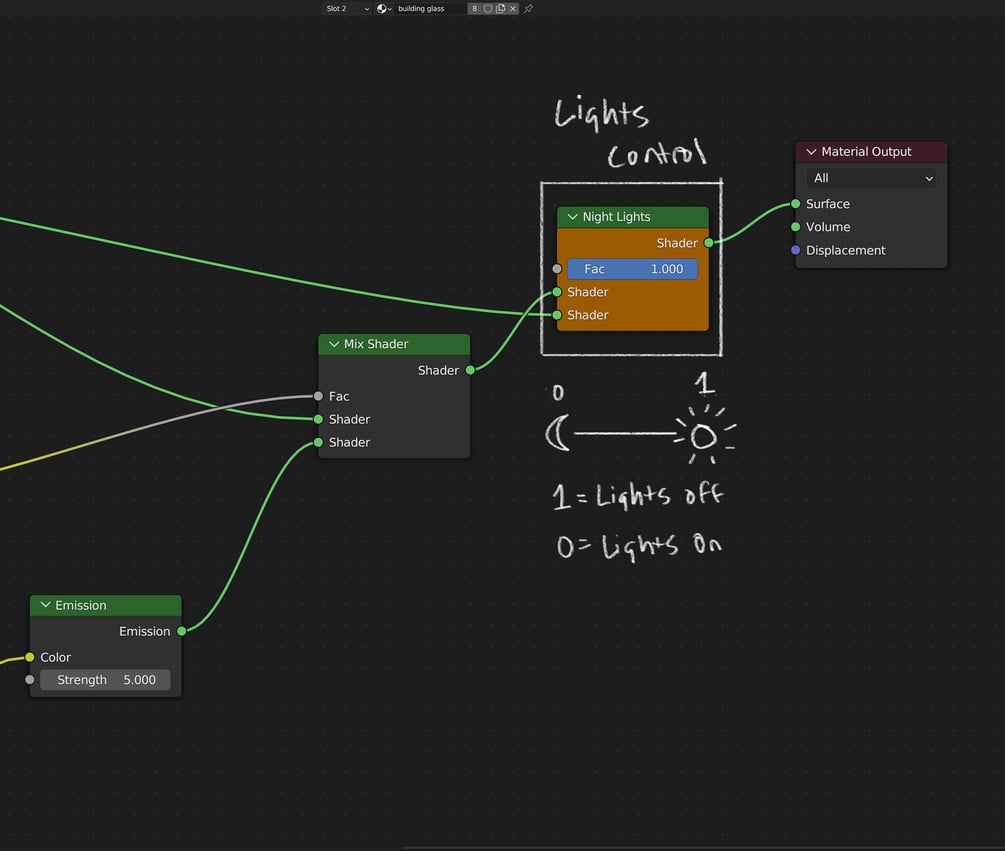Collapse the Night Lights node
The height and width of the screenshot is (851, 1005).
coord(572,217)
